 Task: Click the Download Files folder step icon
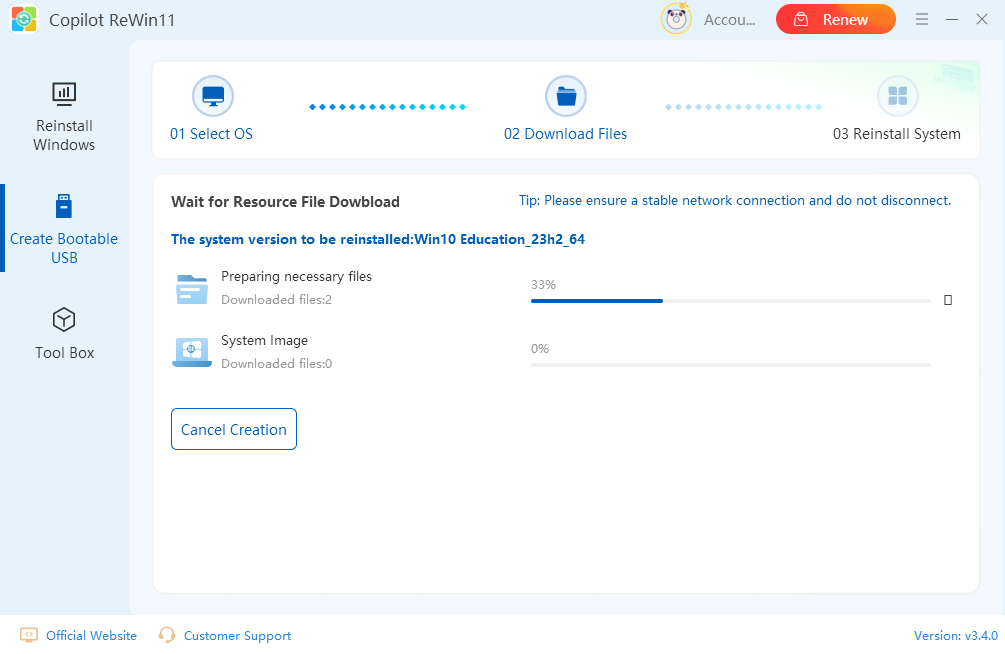click(566, 96)
